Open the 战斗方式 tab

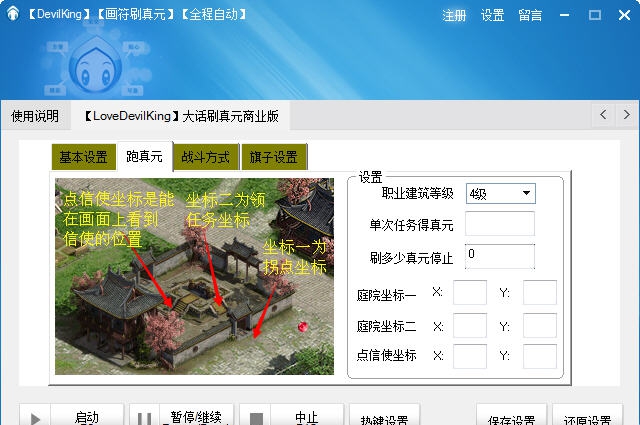pyautogui.click(x=206, y=157)
